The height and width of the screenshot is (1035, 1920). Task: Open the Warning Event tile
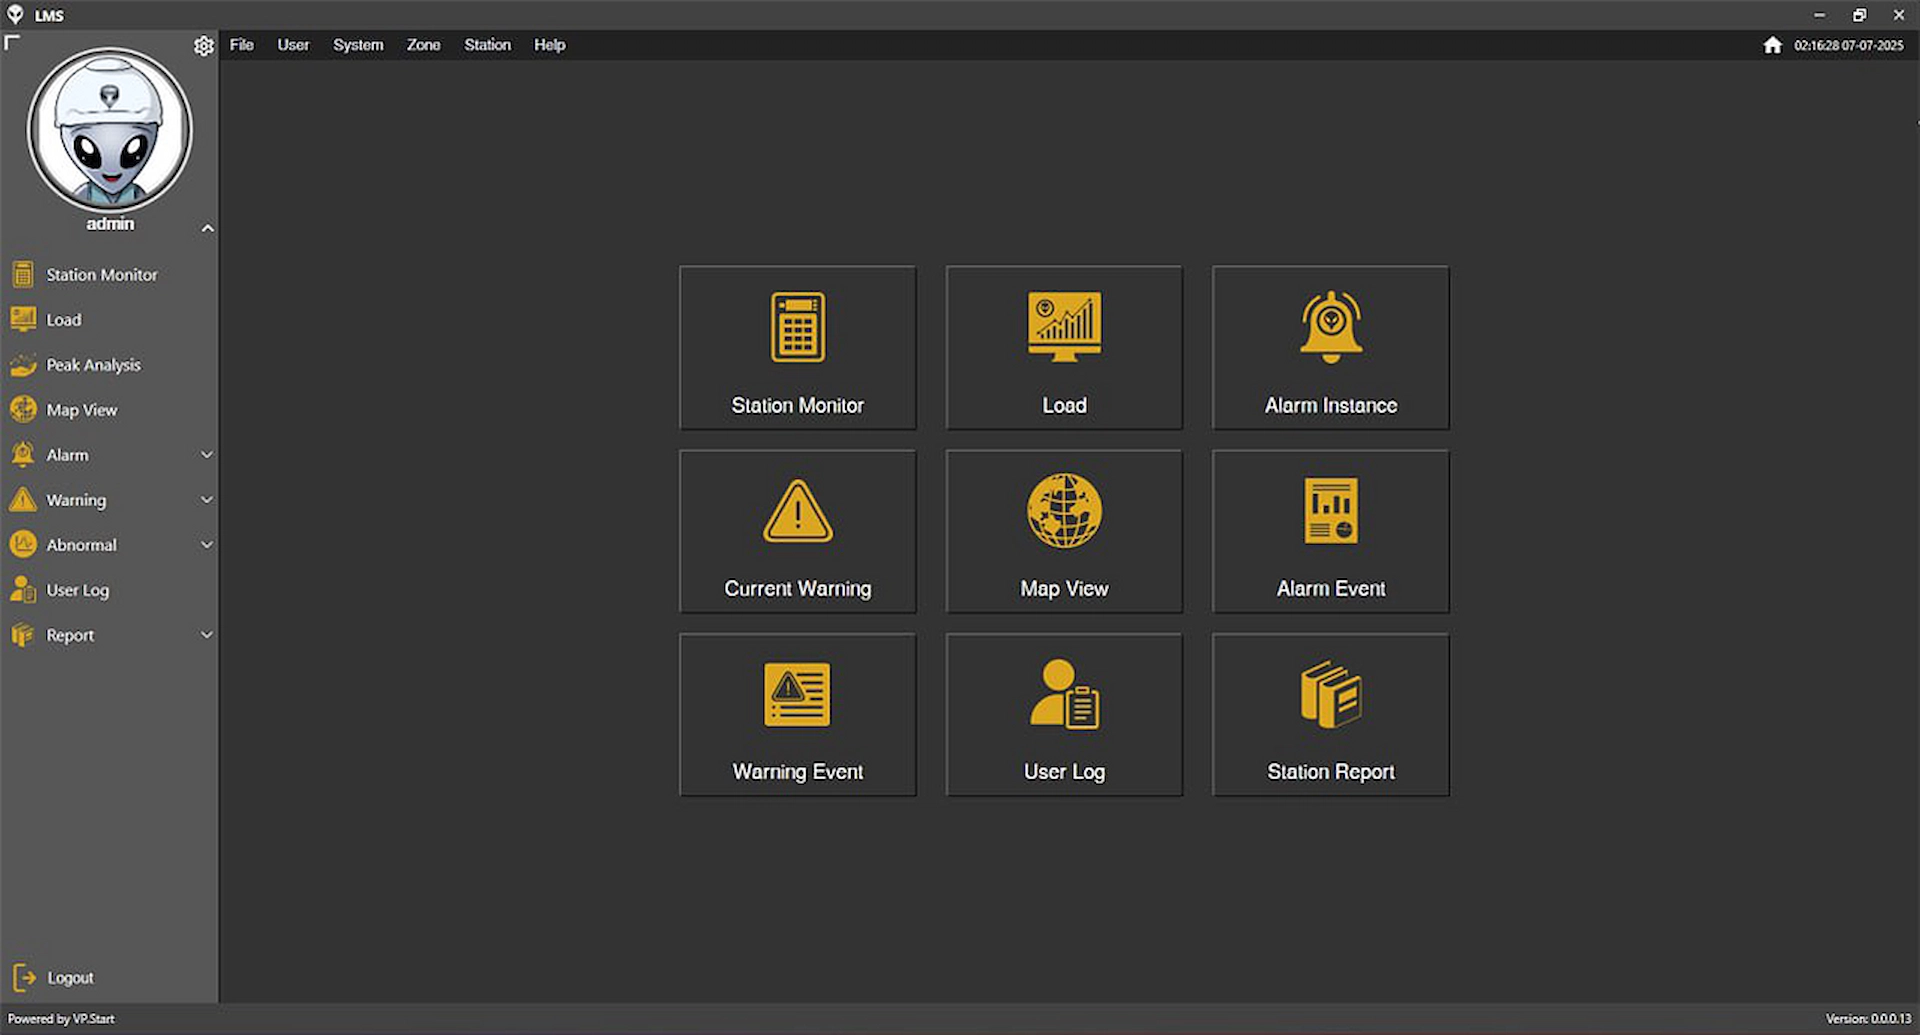tap(797, 714)
